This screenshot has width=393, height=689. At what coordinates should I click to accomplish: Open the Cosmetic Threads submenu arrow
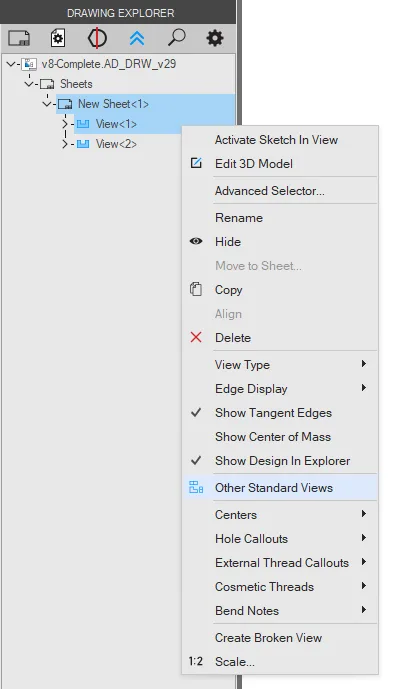tap(364, 586)
